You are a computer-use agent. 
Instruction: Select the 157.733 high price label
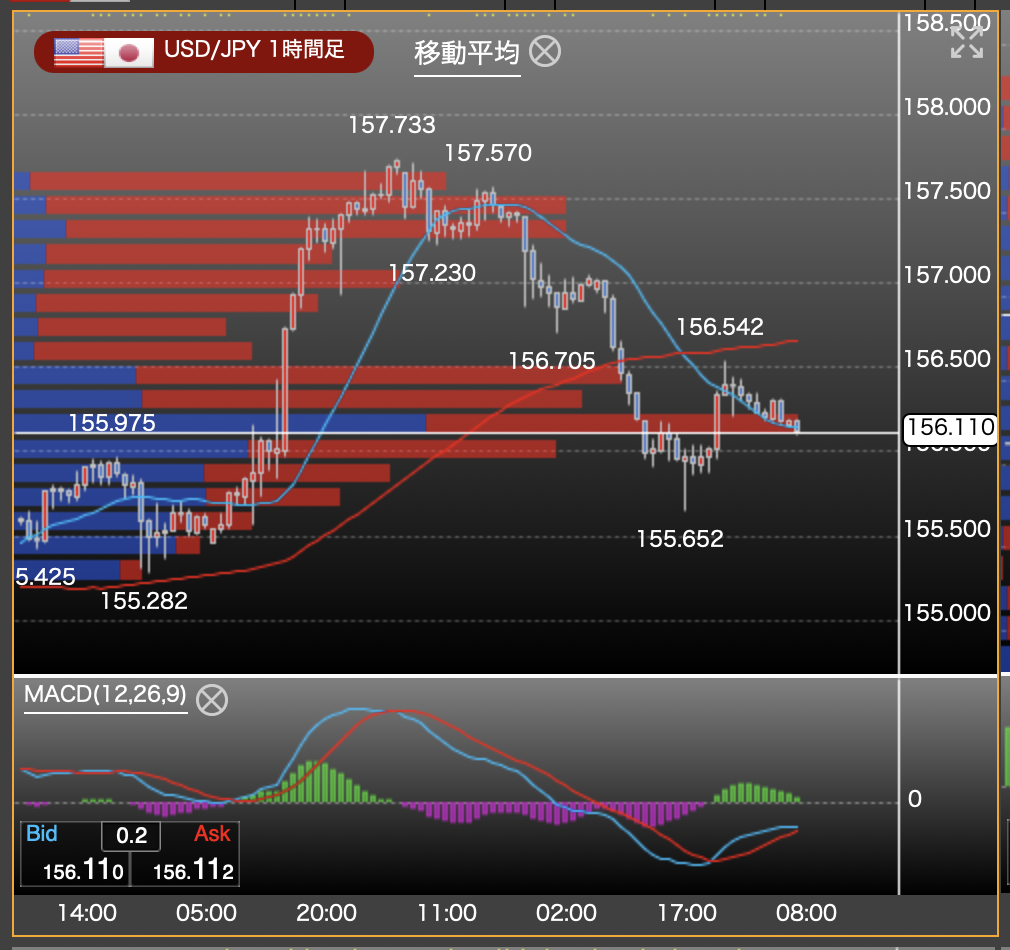pyautogui.click(x=392, y=125)
